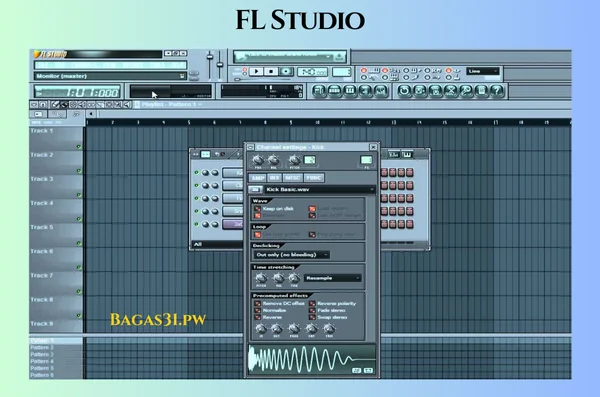Open the graph editor icon in step sequencer
The image size is (600, 397).
click(393, 154)
